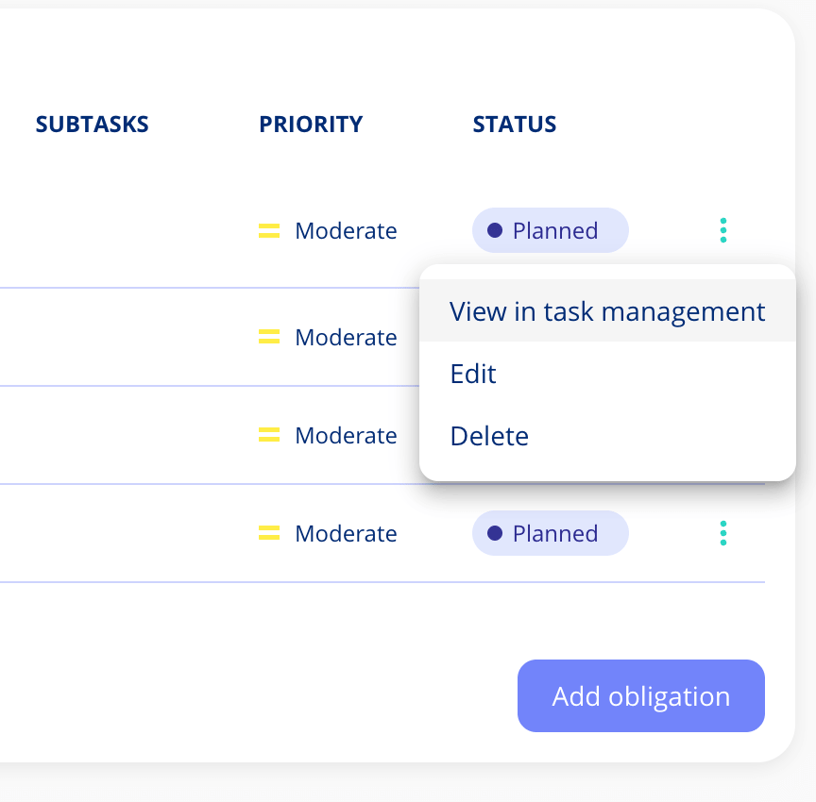Image resolution: width=816 pixels, height=802 pixels.
Task: Click the yellow priority icon in the fourth row
Action: [x=269, y=533]
